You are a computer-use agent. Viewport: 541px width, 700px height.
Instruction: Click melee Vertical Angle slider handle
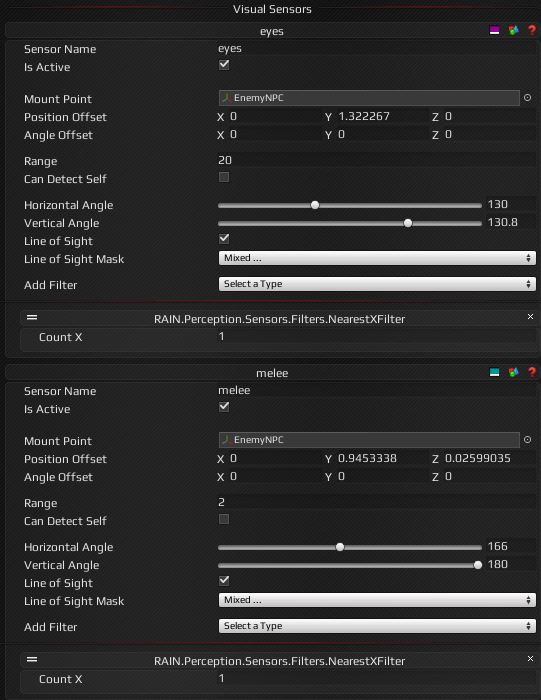pos(478,565)
